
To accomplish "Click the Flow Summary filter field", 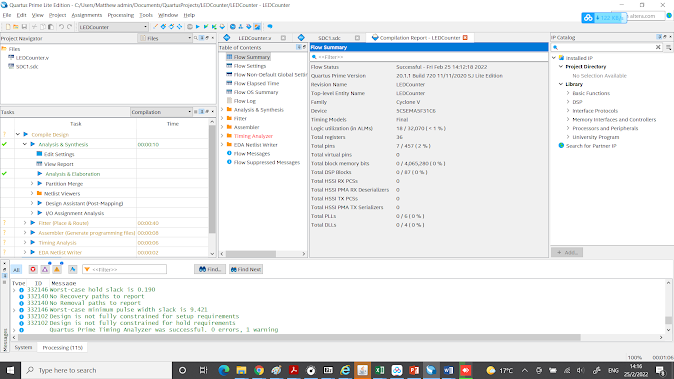I will pos(429,57).
